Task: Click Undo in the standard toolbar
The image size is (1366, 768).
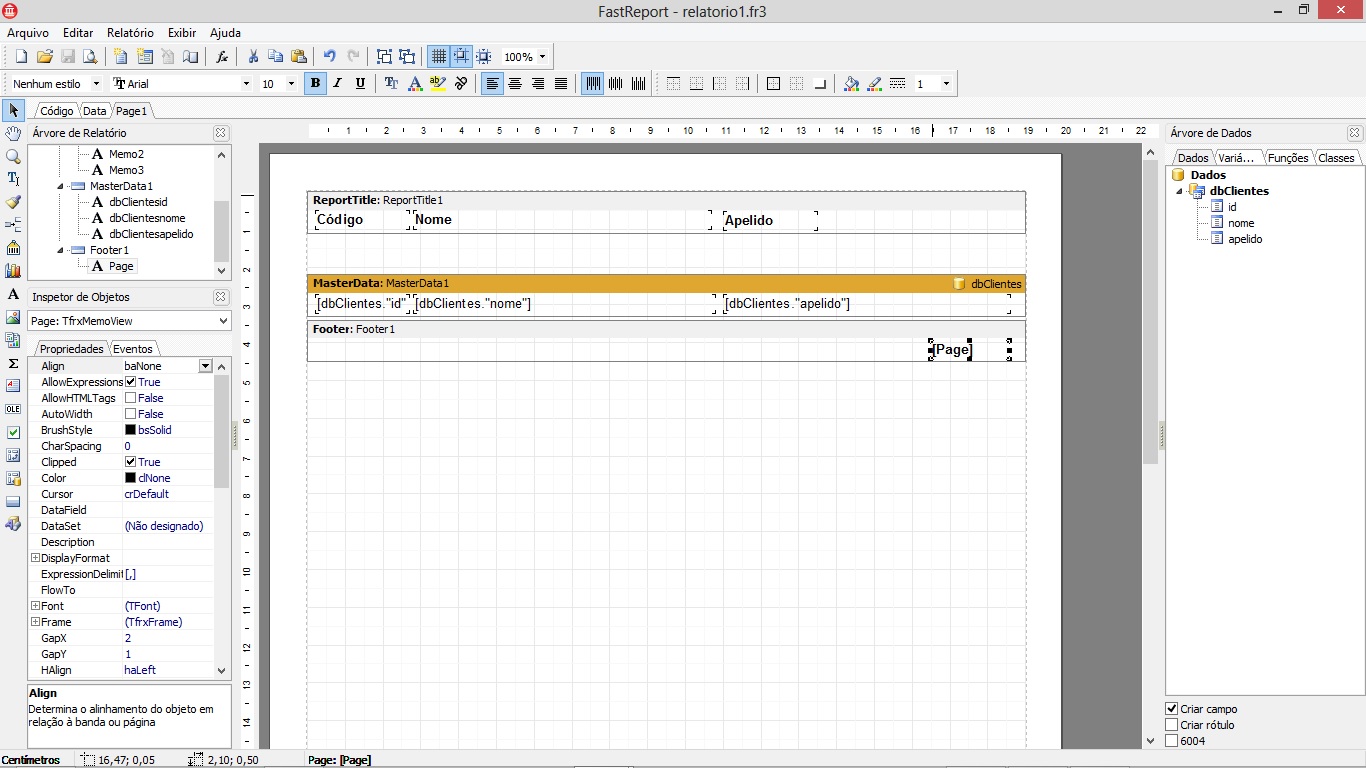Action: [x=330, y=56]
